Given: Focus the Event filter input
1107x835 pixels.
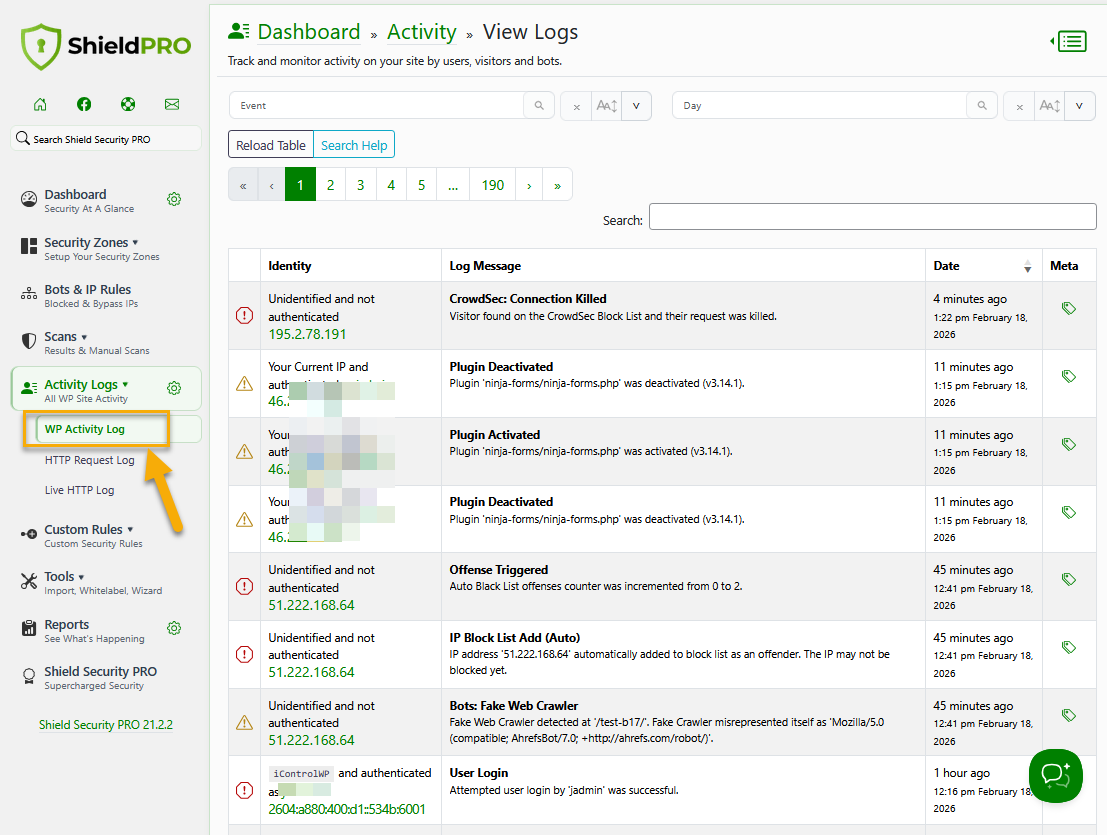Looking at the screenshot, I should point(376,106).
